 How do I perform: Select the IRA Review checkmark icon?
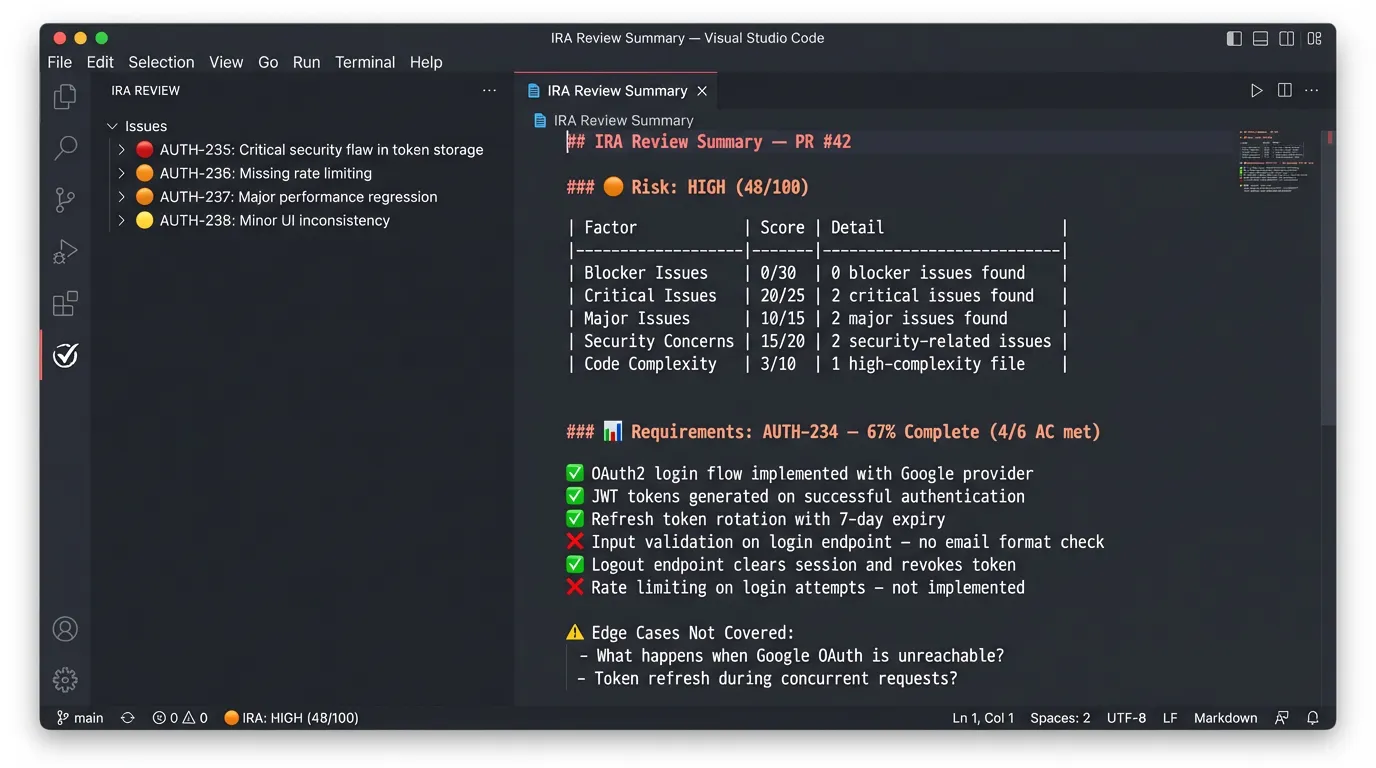pyautogui.click(x=65, y=355)
